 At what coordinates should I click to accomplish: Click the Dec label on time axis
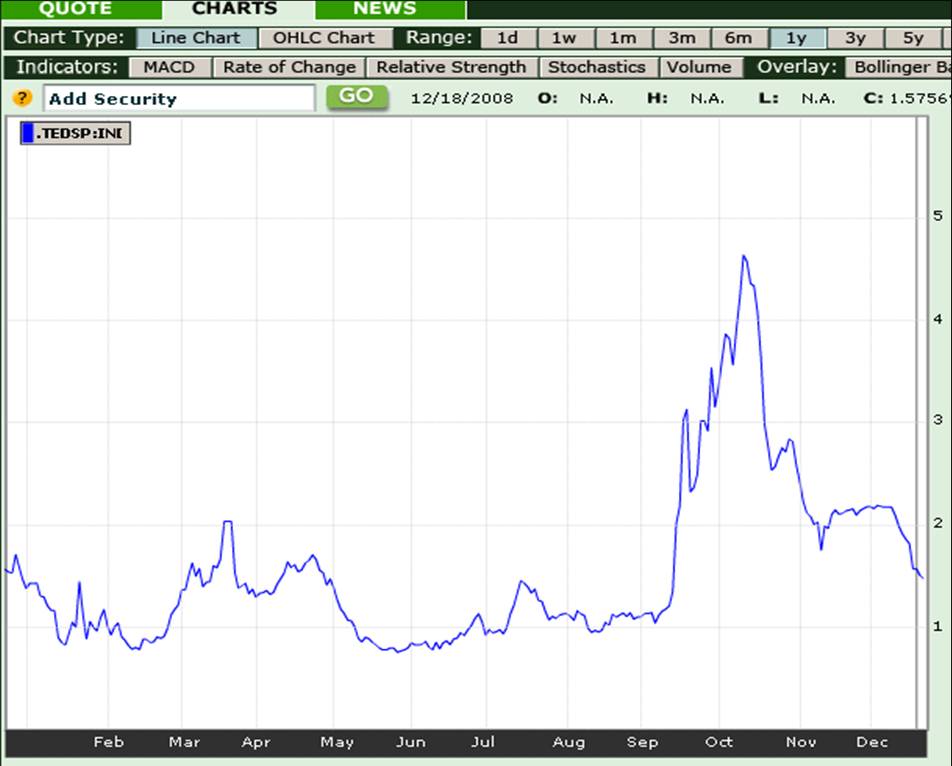(x=872, y=742)
